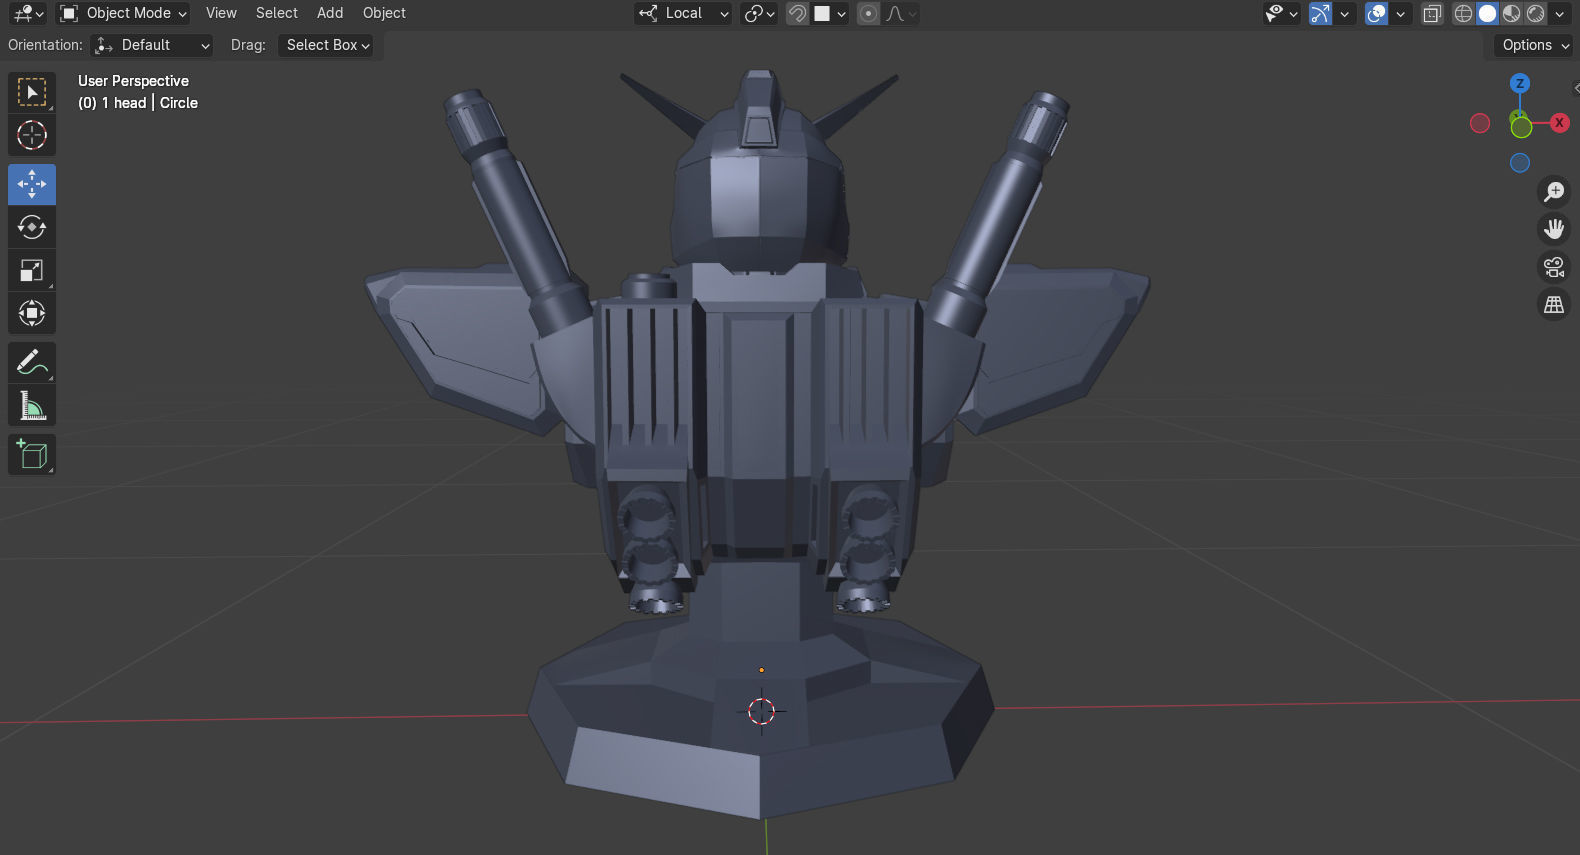The height and width of the screenshot is (855, 1580).
Task: Toggle X-ray mode
Action: tap(1432, 13)
